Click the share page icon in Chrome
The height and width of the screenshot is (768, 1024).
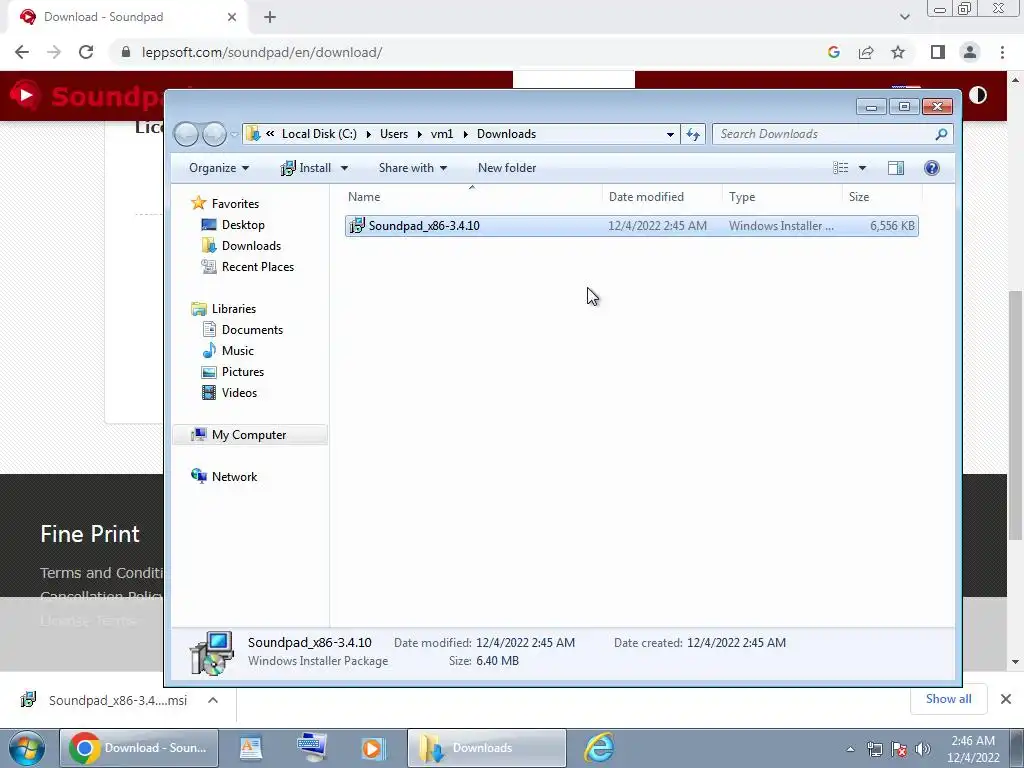pyautogui.click(x=866, y=52)
